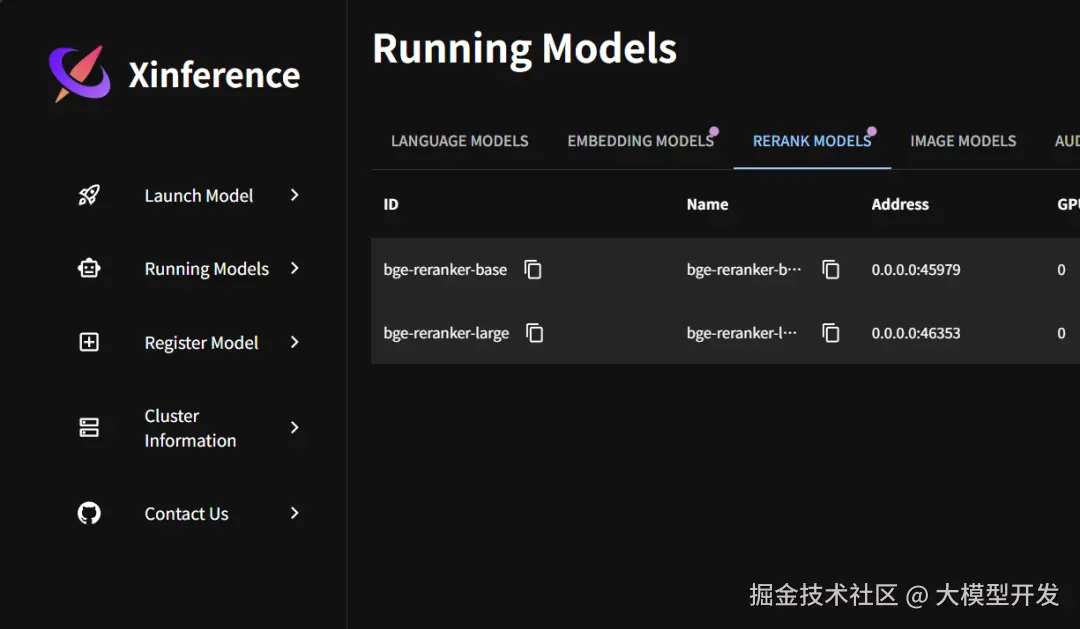Expand the Contact Us chevron
Viewport: 1080px width, 629px height.
click(x=294, y=513)
